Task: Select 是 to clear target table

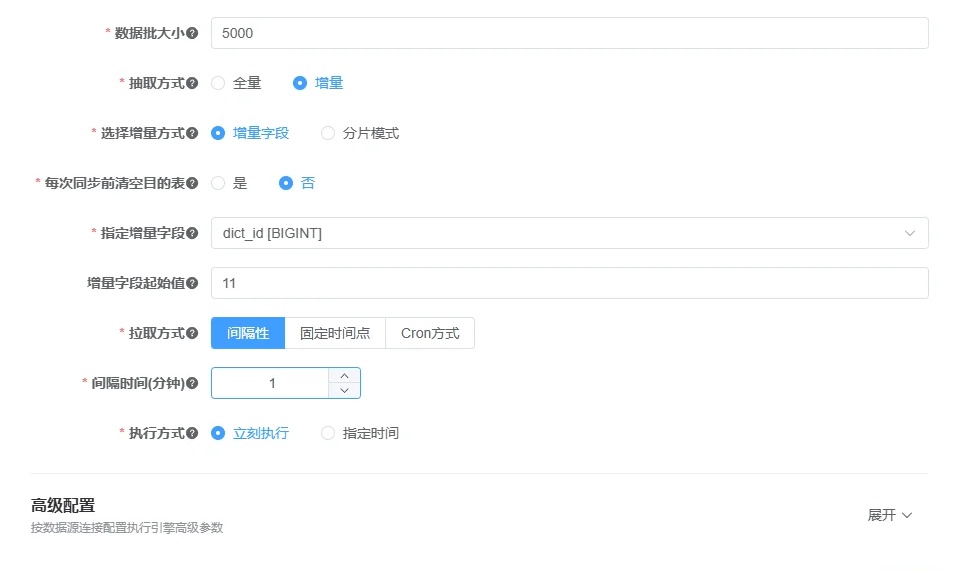Action: [x=218, y=183]
